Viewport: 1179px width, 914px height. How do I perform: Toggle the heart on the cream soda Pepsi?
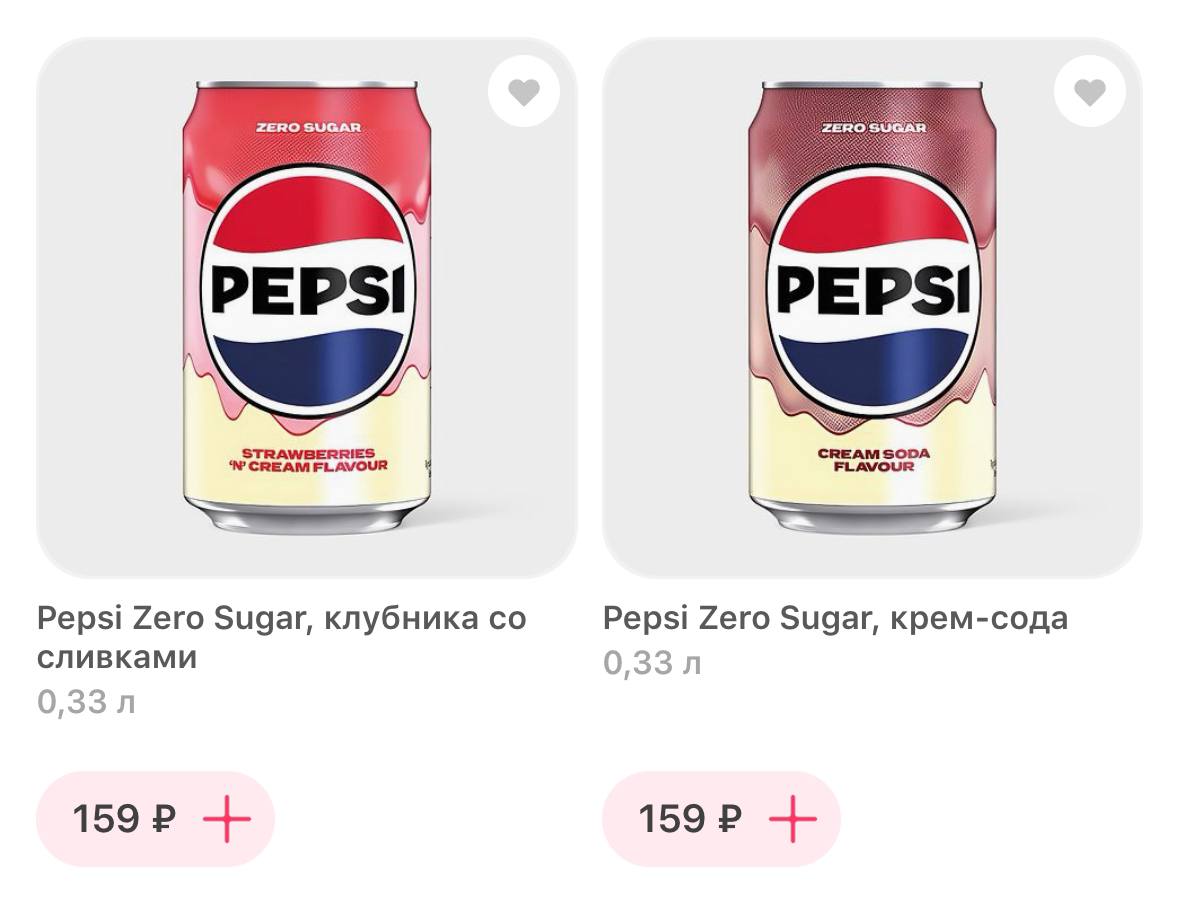(1089, 92)
